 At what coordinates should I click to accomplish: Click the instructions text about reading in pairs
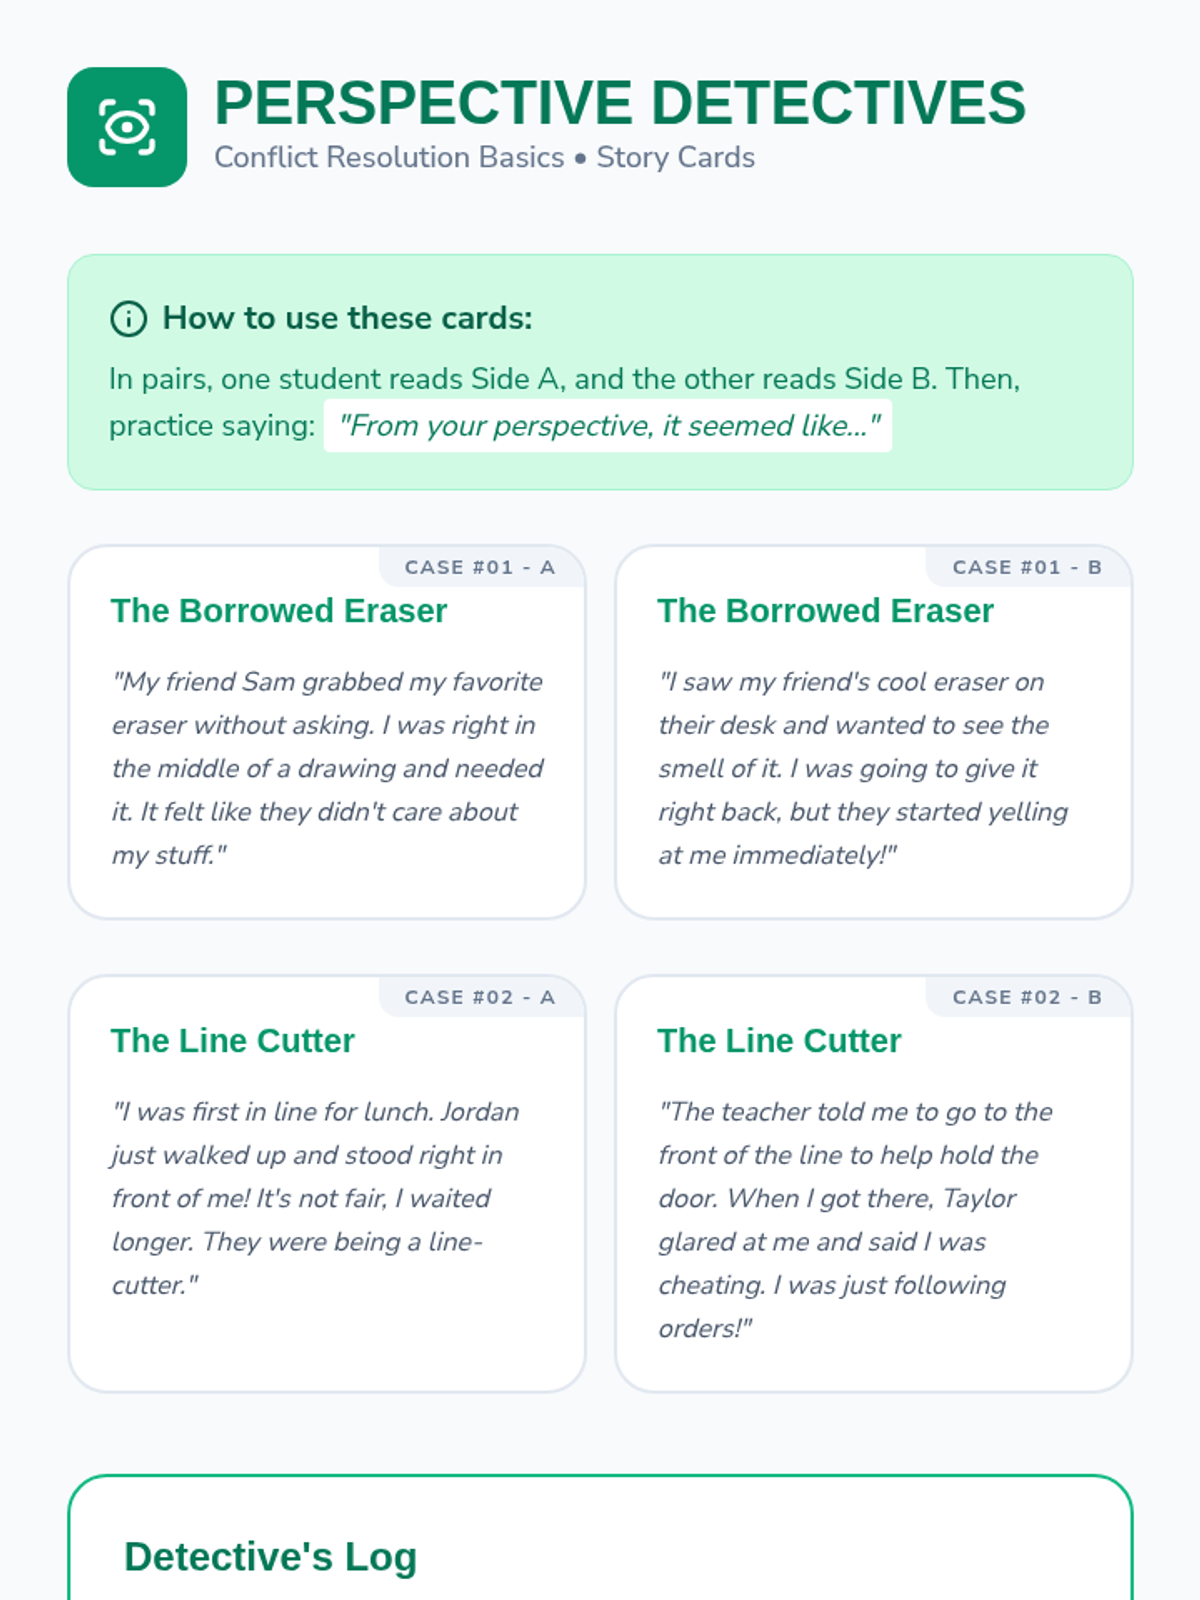(x=564, y=380)
